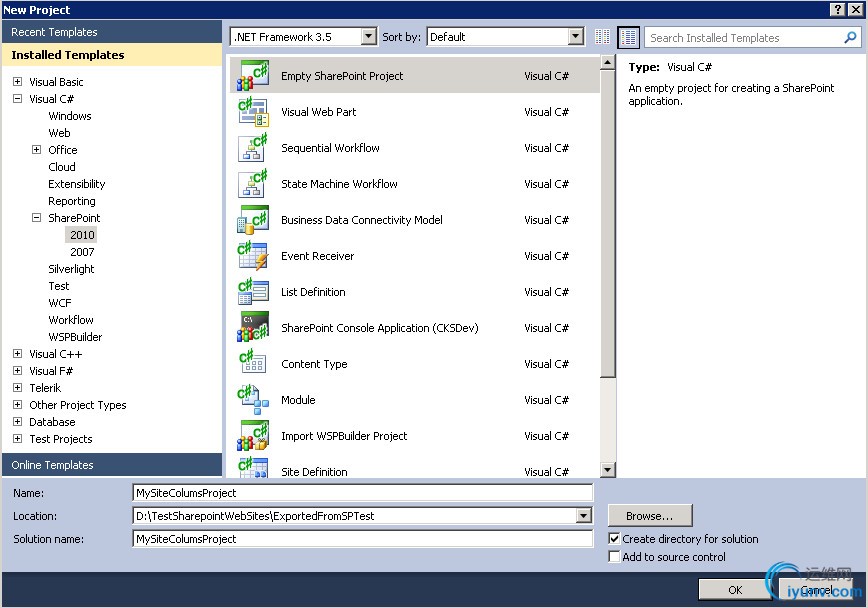Screen dimensions: 868x608
Task: Expand Other Project Types node
Action: coord(18,405)
